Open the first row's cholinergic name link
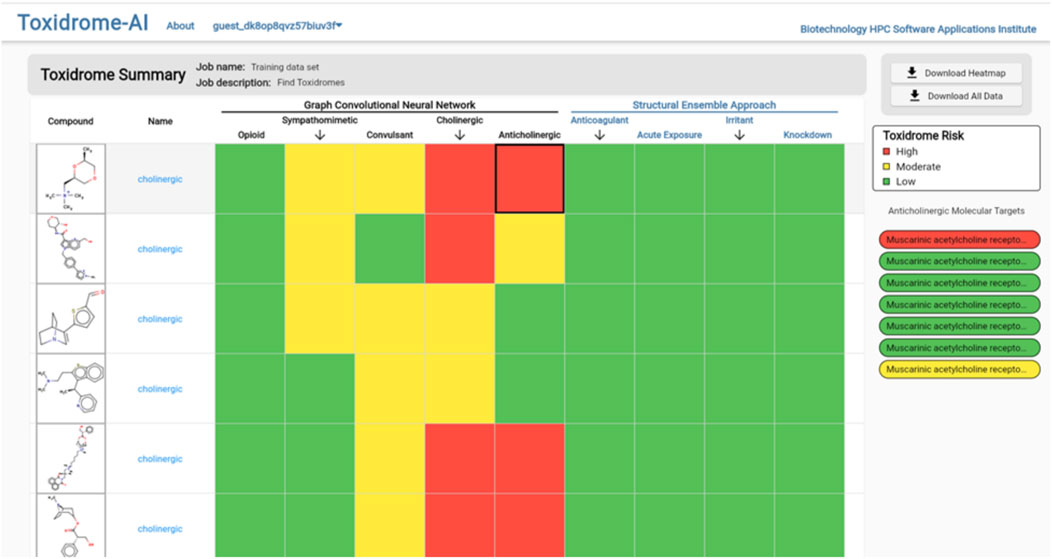The height and width of the screenshot is (559, 1052). click(x=160, y=179)
